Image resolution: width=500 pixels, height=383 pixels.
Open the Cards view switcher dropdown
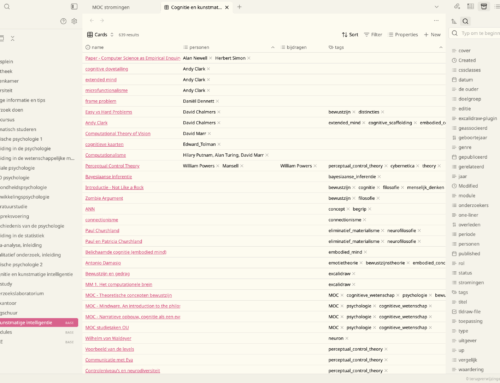100,35
